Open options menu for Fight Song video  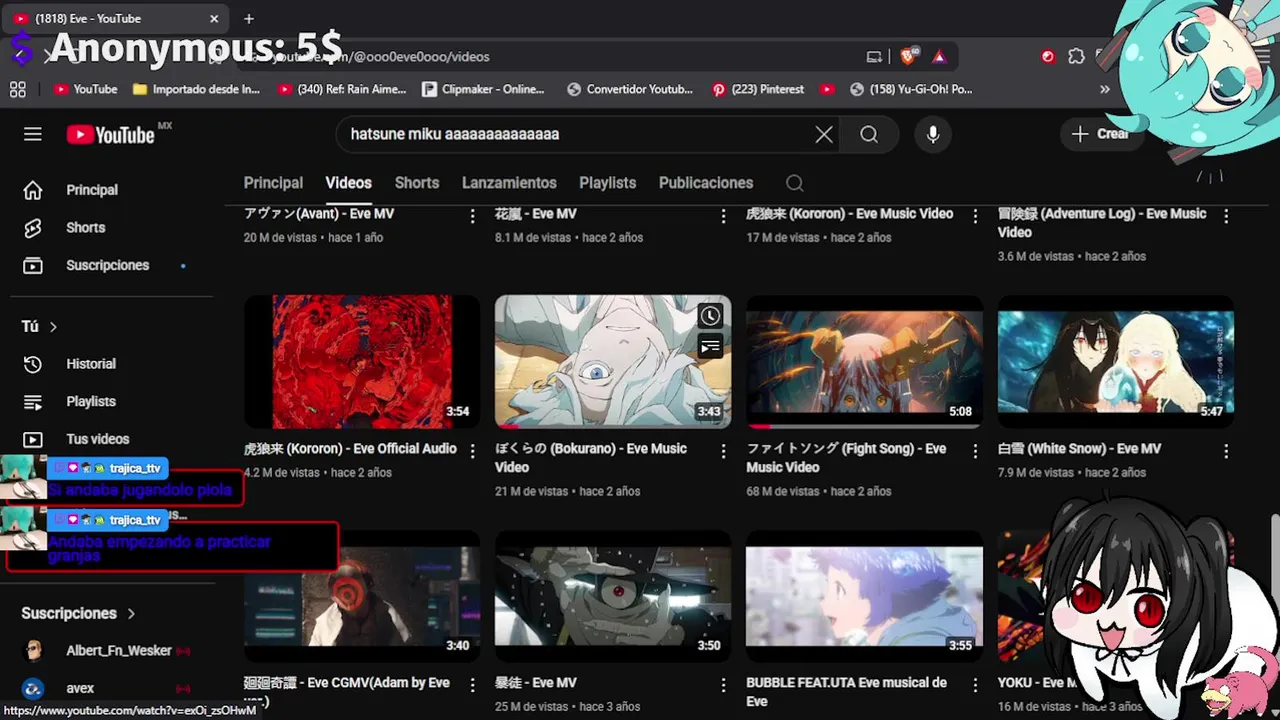click(975, 451)
